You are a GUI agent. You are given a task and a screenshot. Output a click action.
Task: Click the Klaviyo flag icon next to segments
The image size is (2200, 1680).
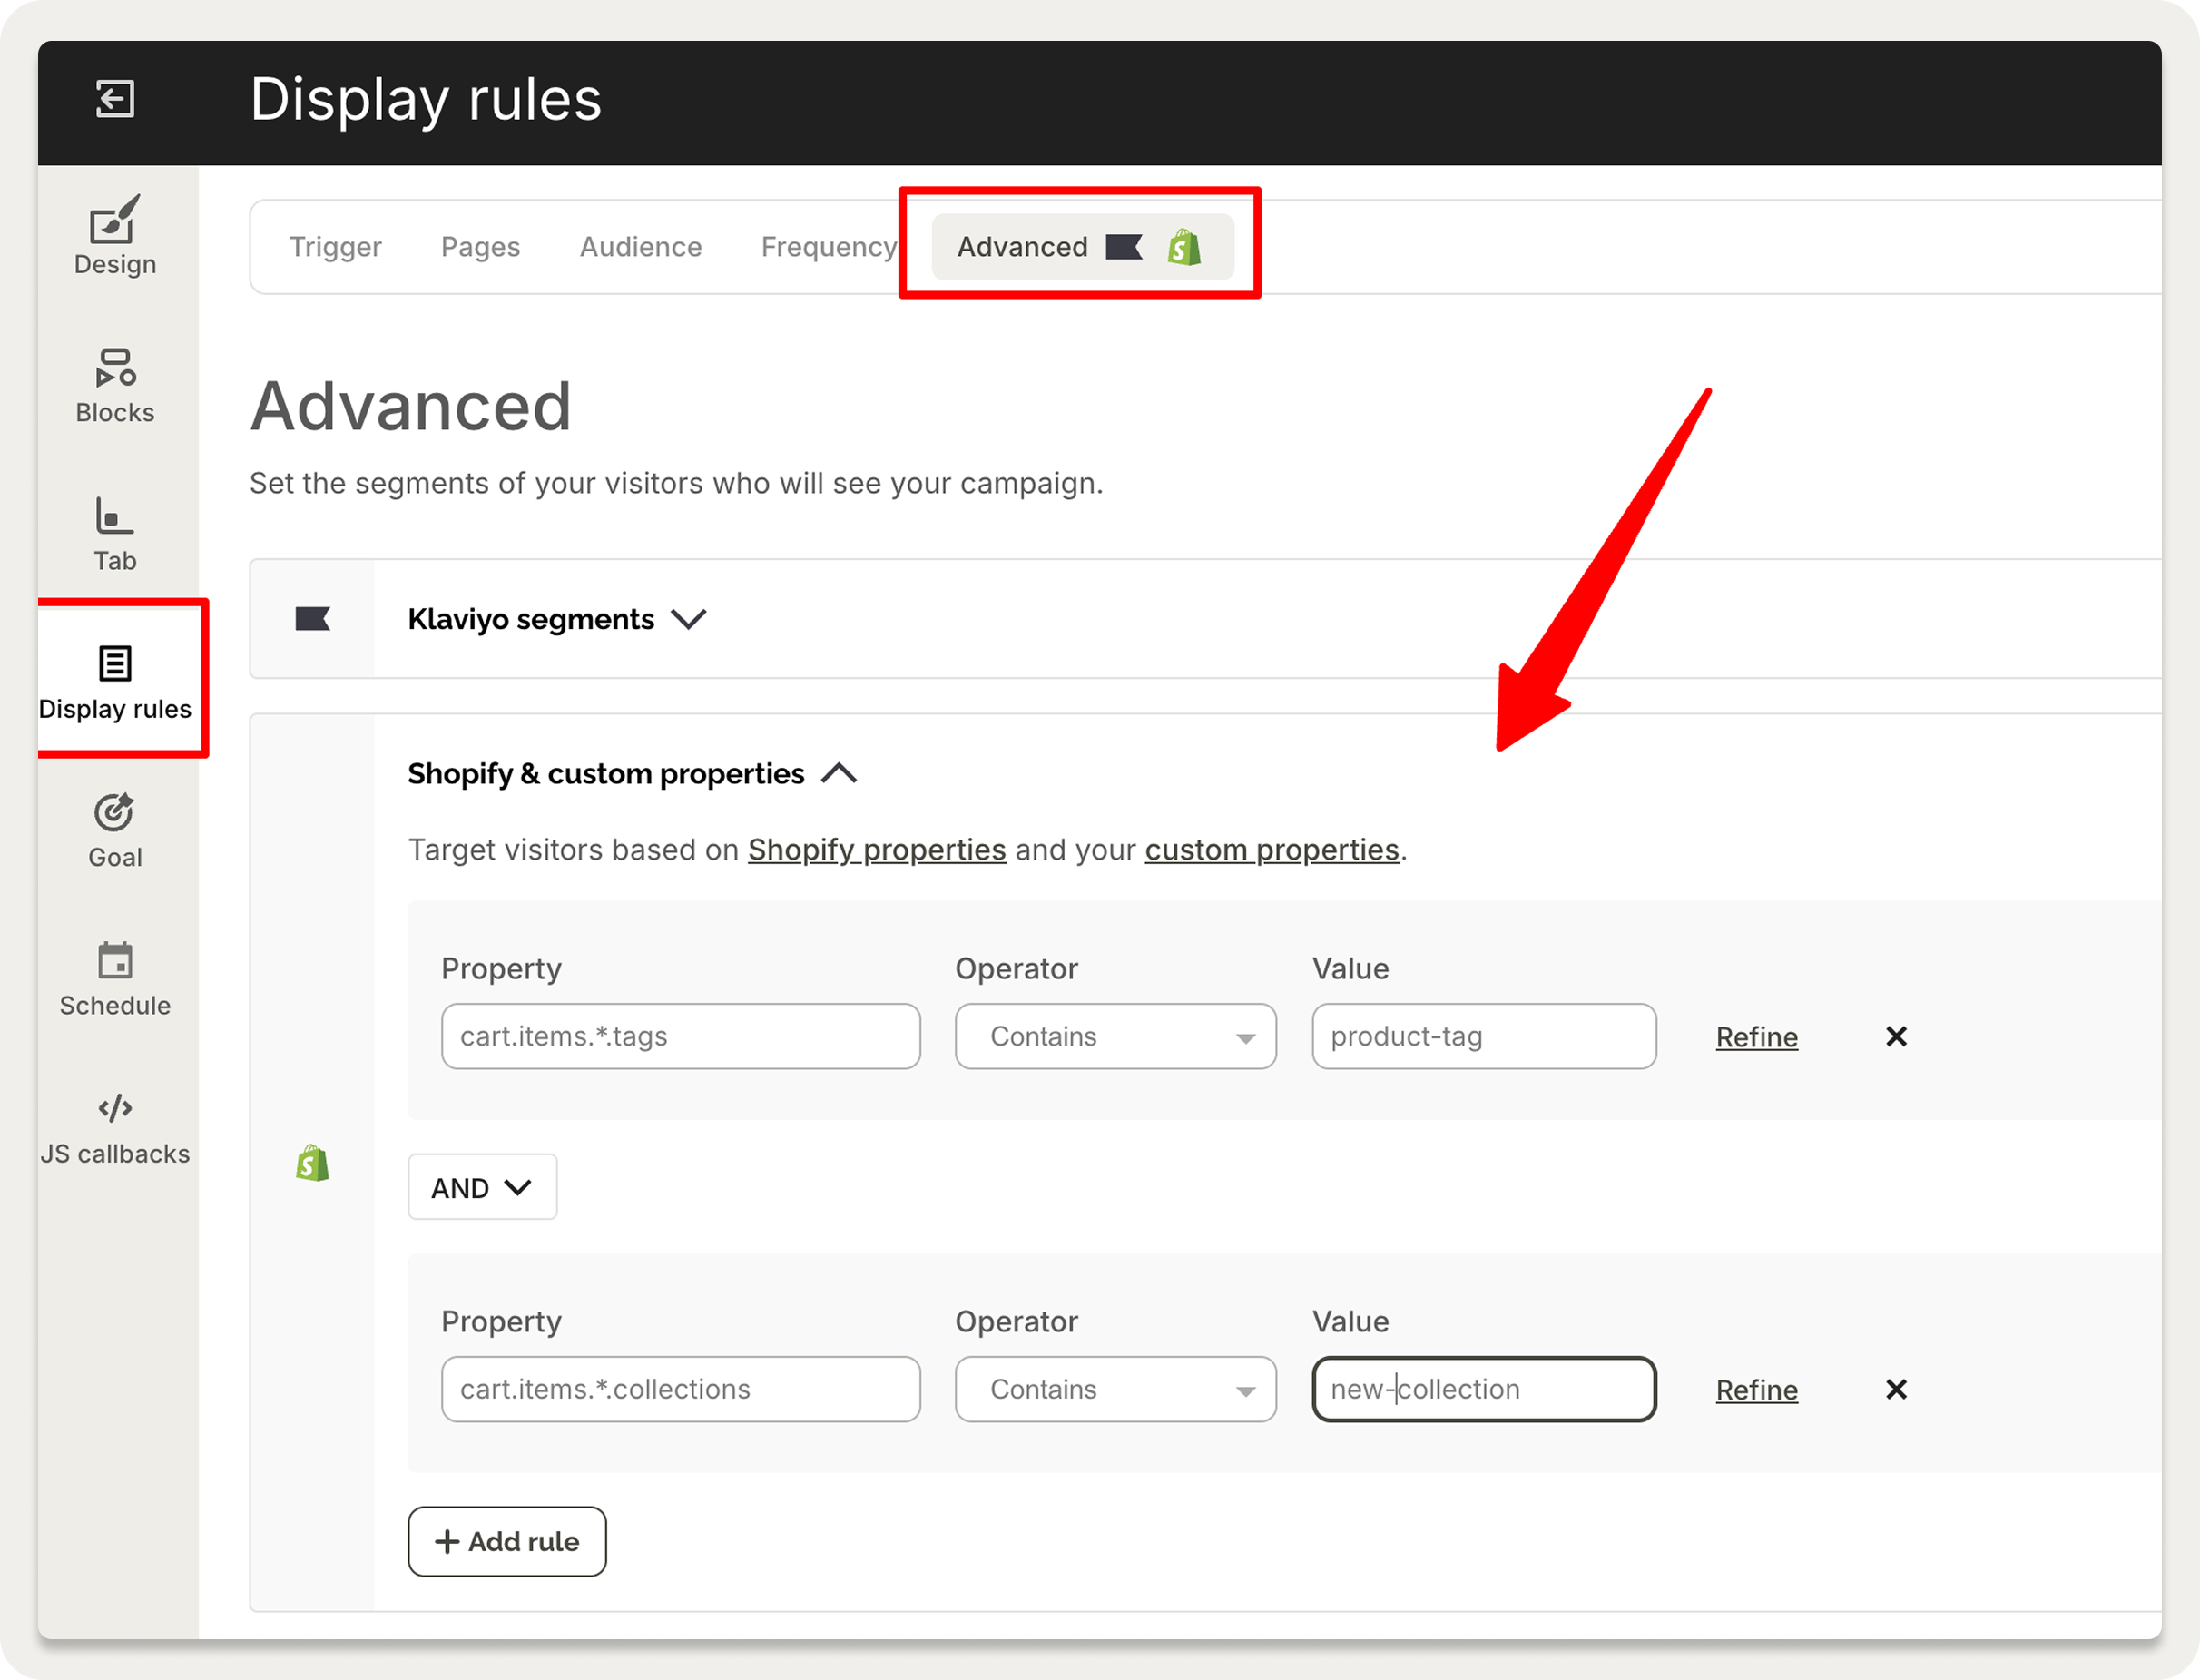pyautogui.click(x=313, y=619)
